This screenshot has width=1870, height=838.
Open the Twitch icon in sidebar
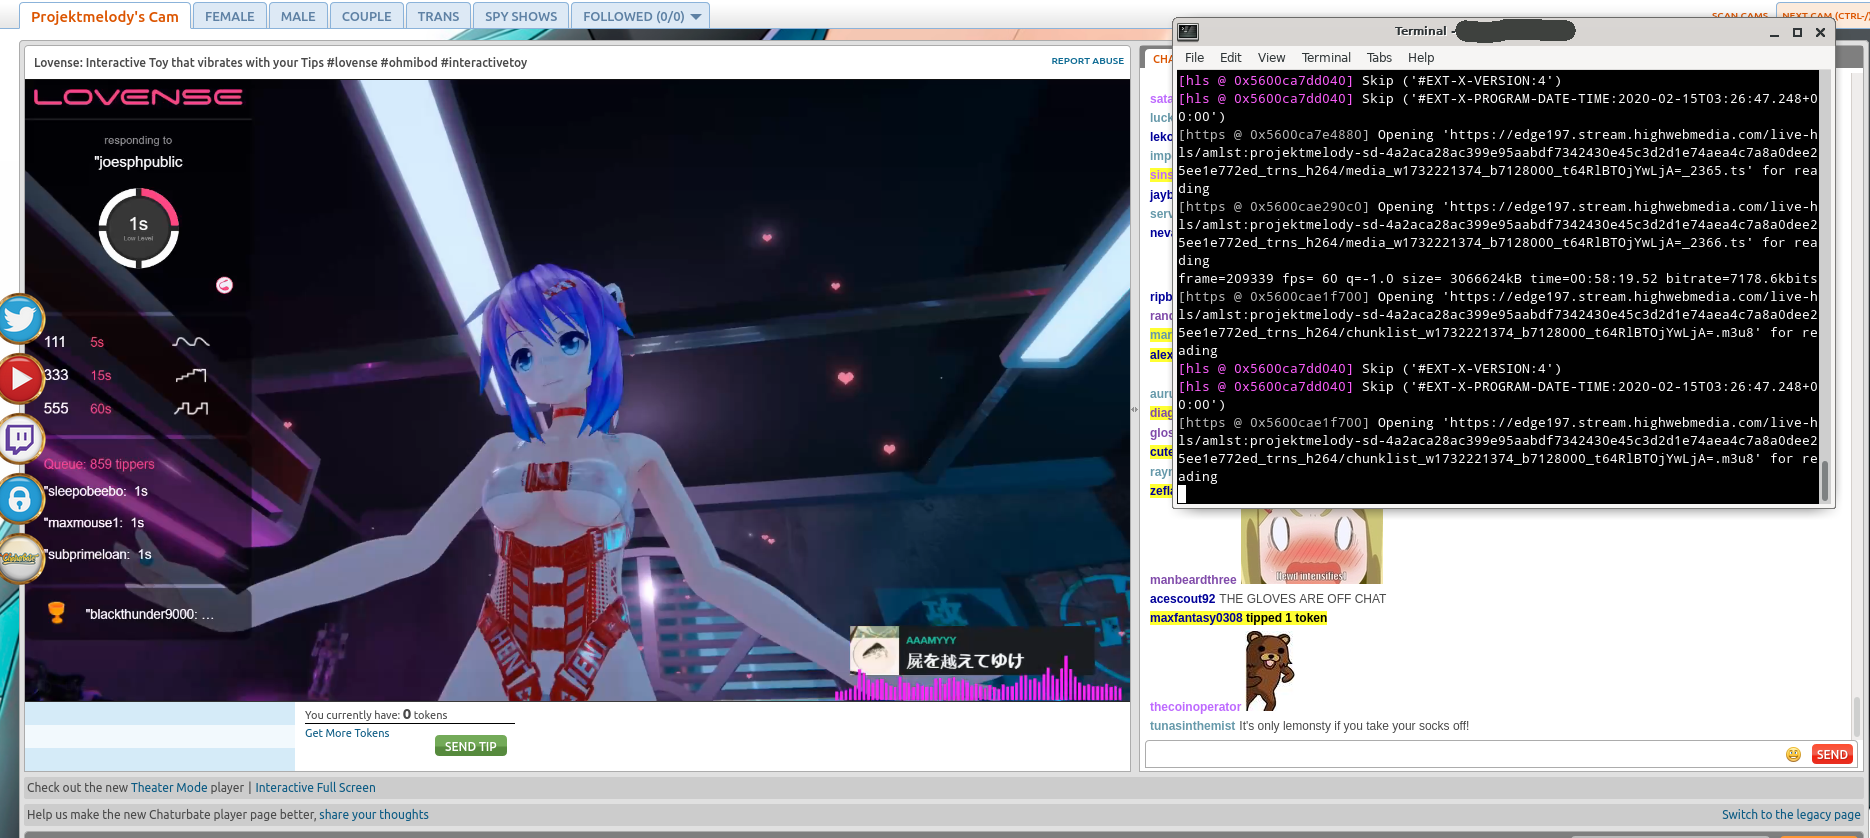20,438
